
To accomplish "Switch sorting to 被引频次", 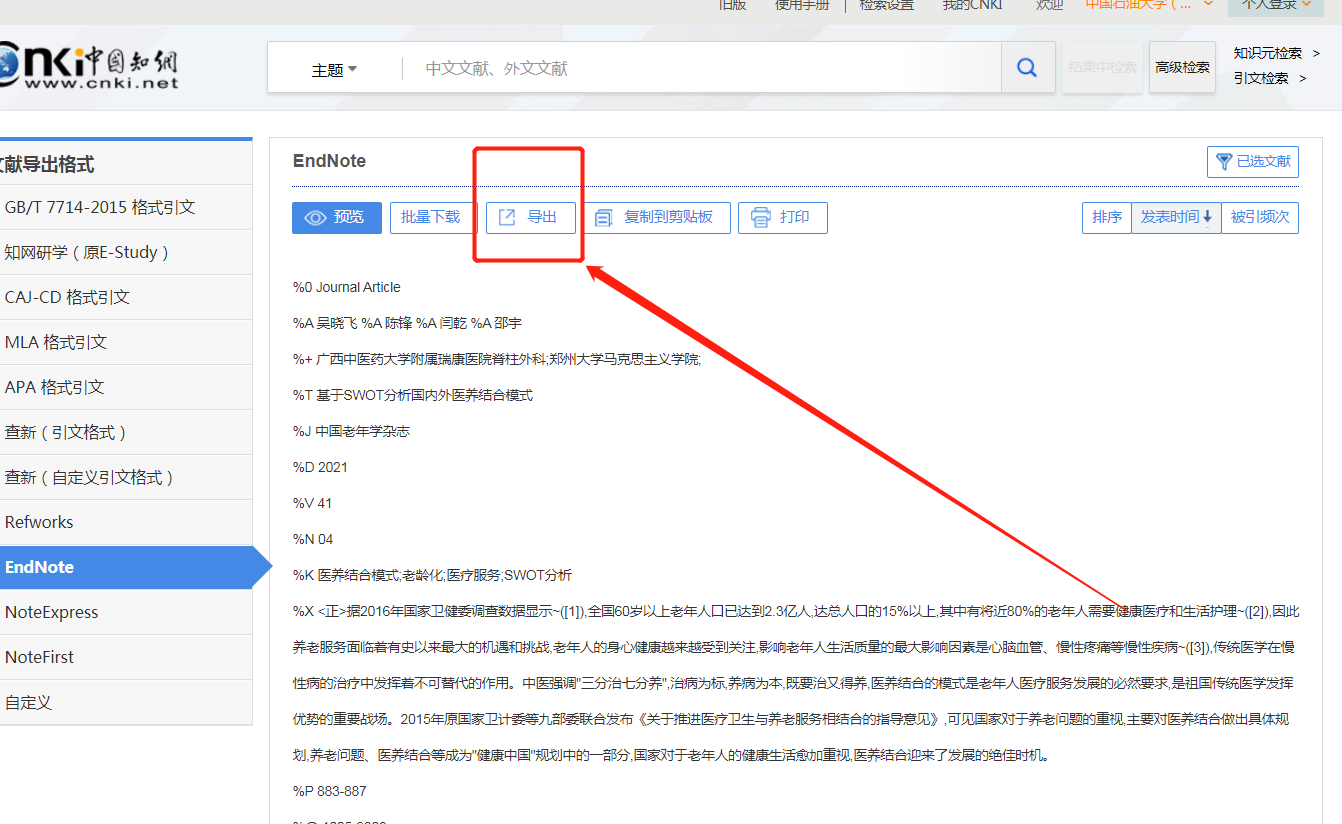I will click(x=1260, y=217).
